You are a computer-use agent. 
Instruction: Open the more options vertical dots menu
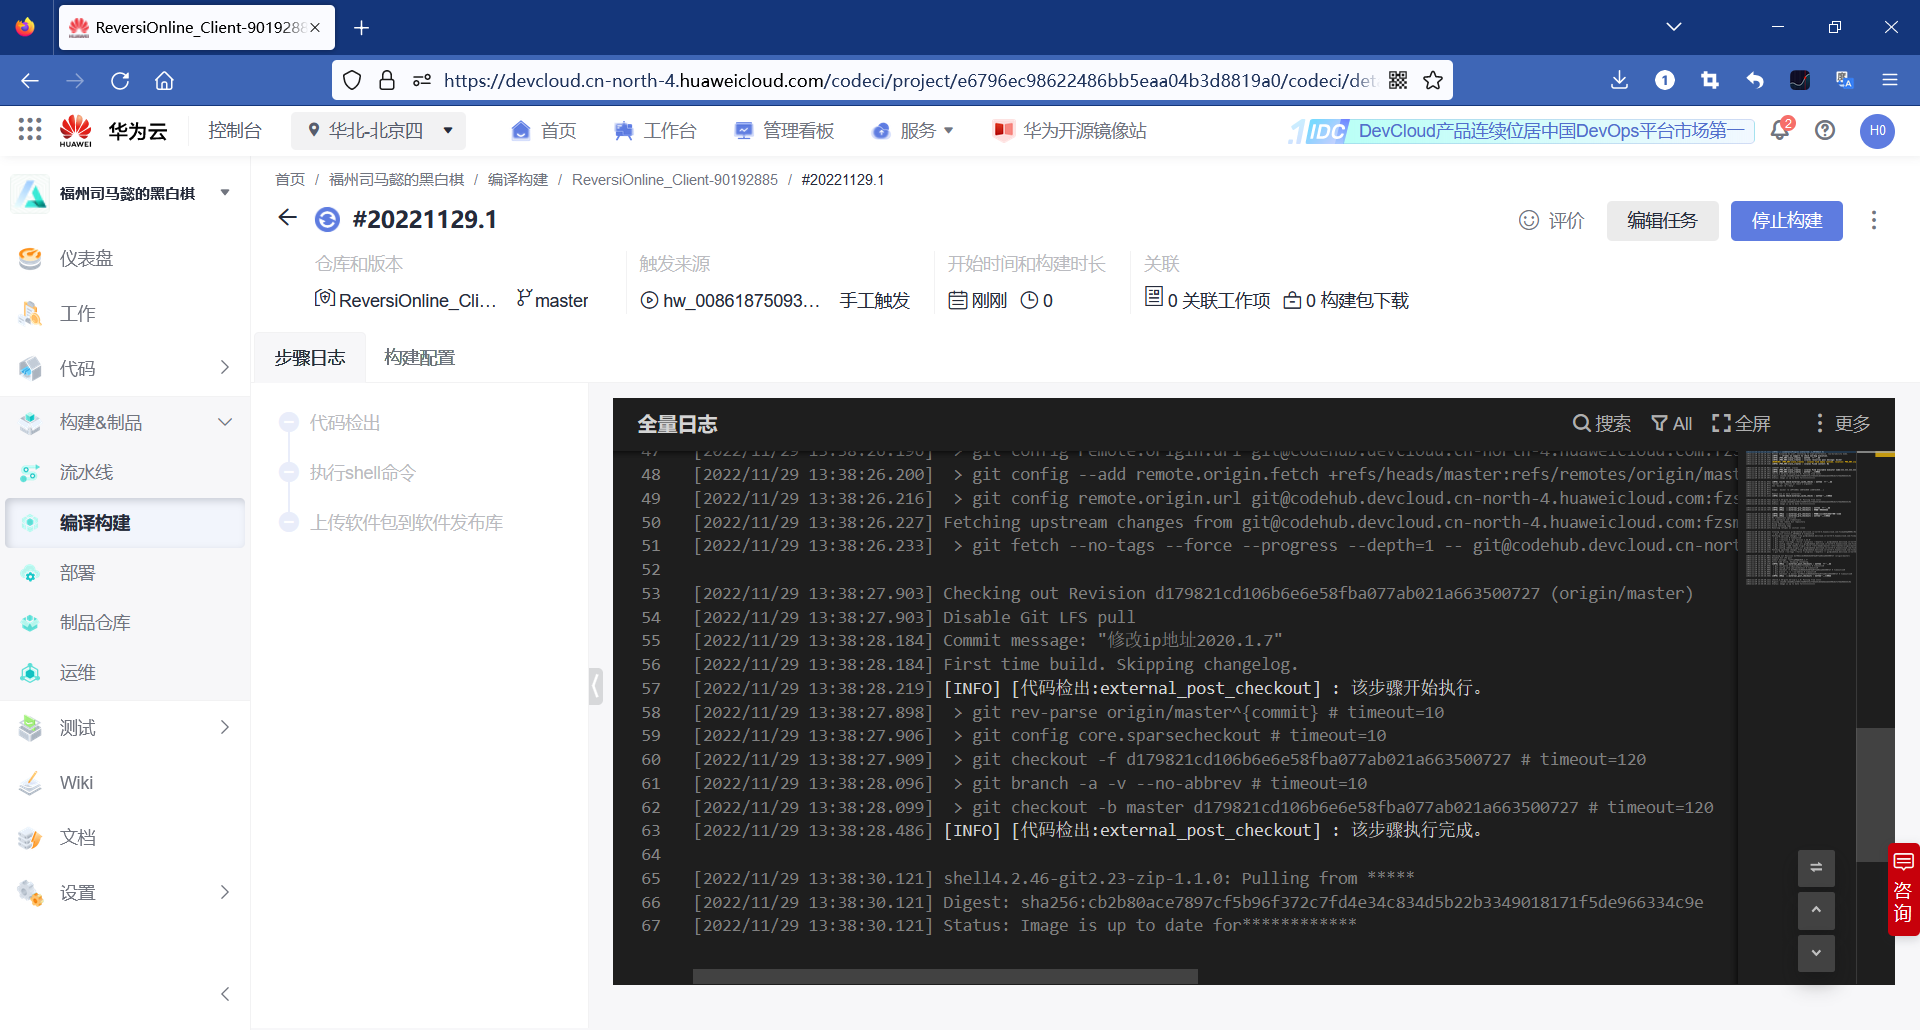click(1874, 220)
